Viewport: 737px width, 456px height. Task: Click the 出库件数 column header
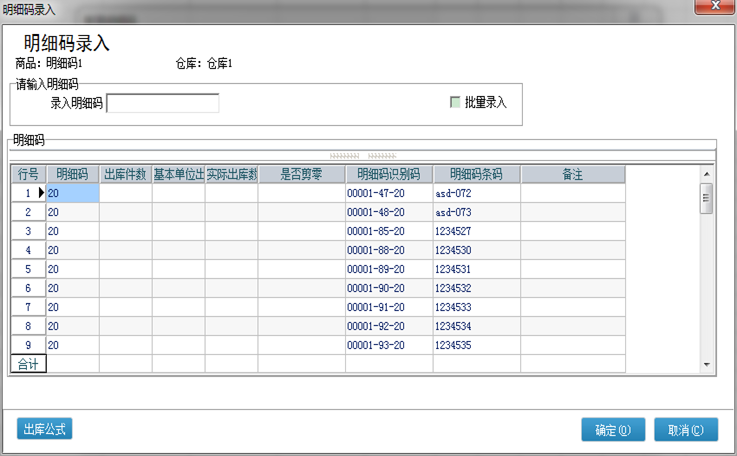click(126, 174)
